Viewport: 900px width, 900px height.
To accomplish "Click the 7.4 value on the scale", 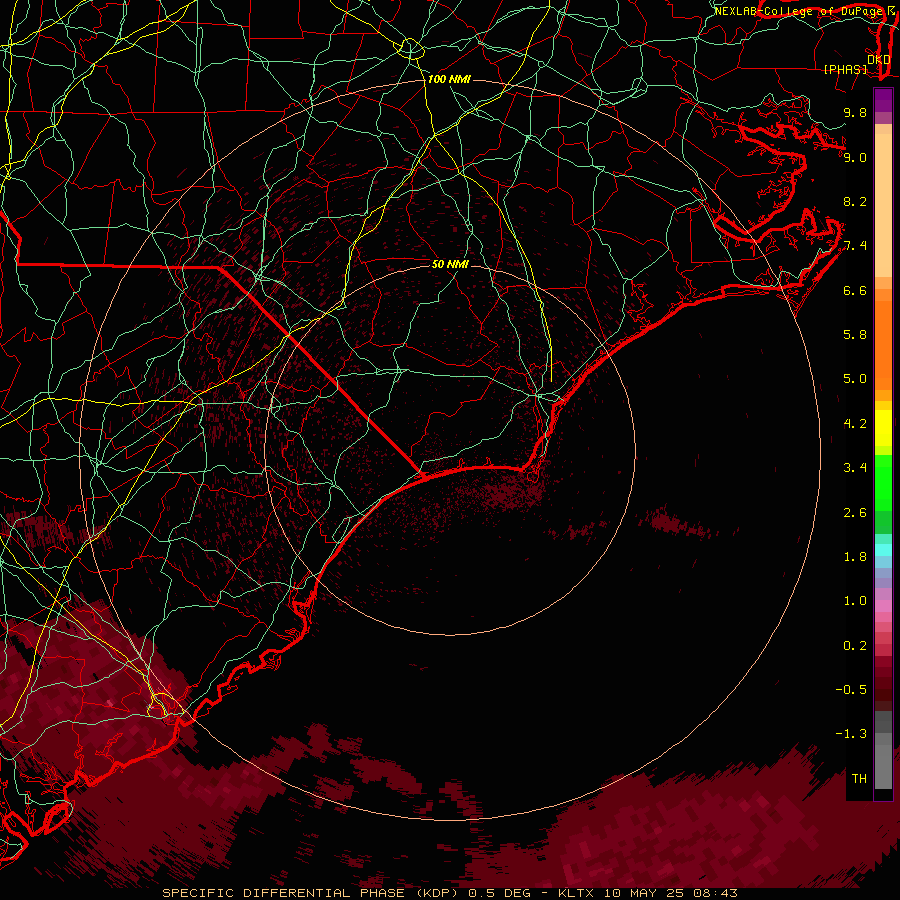I will (x=855, y=246).
